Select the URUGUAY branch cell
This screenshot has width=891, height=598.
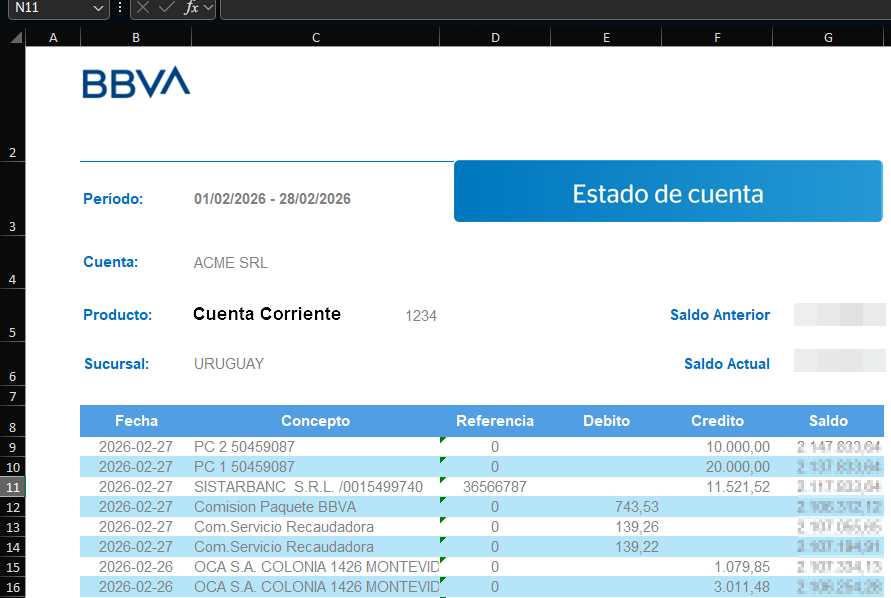click(x=229, y=364)
